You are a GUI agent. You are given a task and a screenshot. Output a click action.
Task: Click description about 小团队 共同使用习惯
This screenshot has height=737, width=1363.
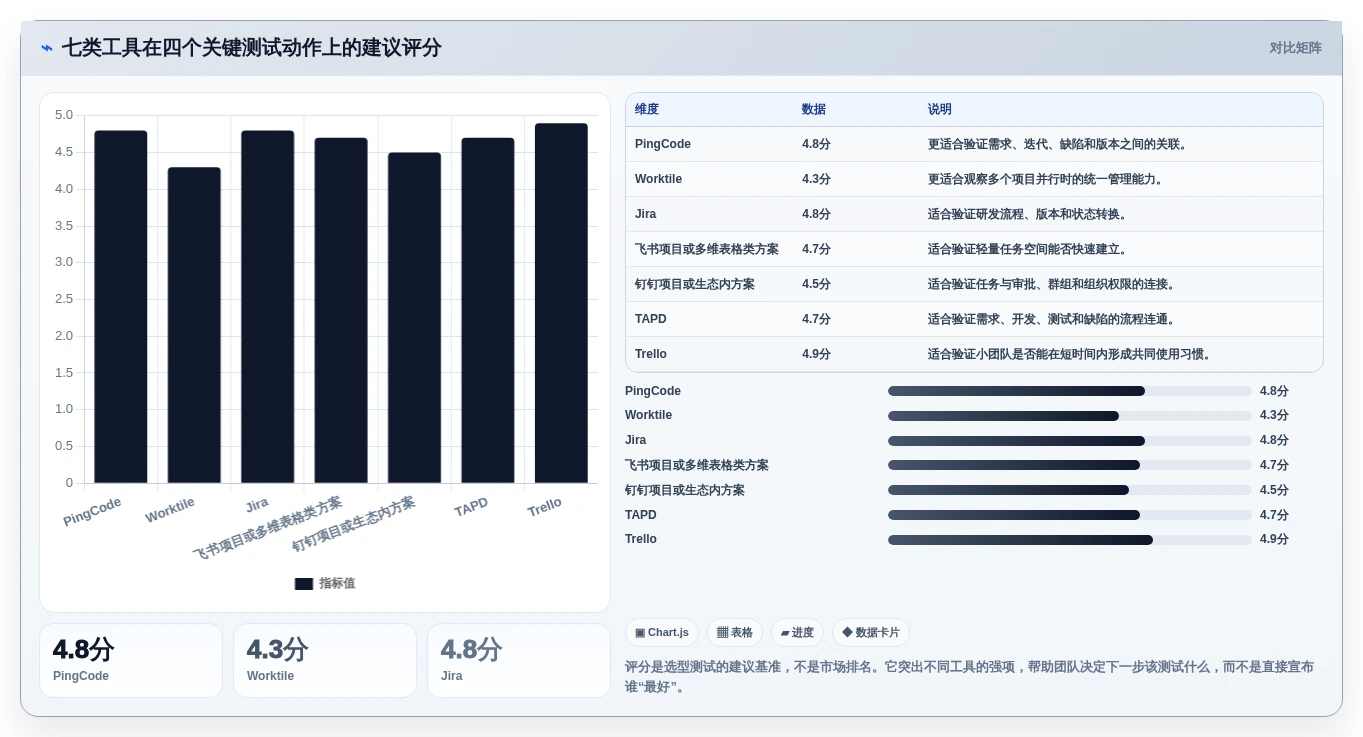click(1070, 354)
